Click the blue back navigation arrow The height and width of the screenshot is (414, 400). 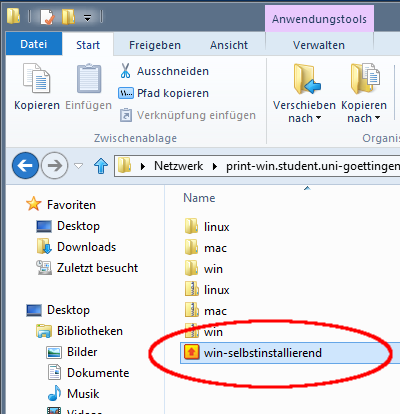25,165
